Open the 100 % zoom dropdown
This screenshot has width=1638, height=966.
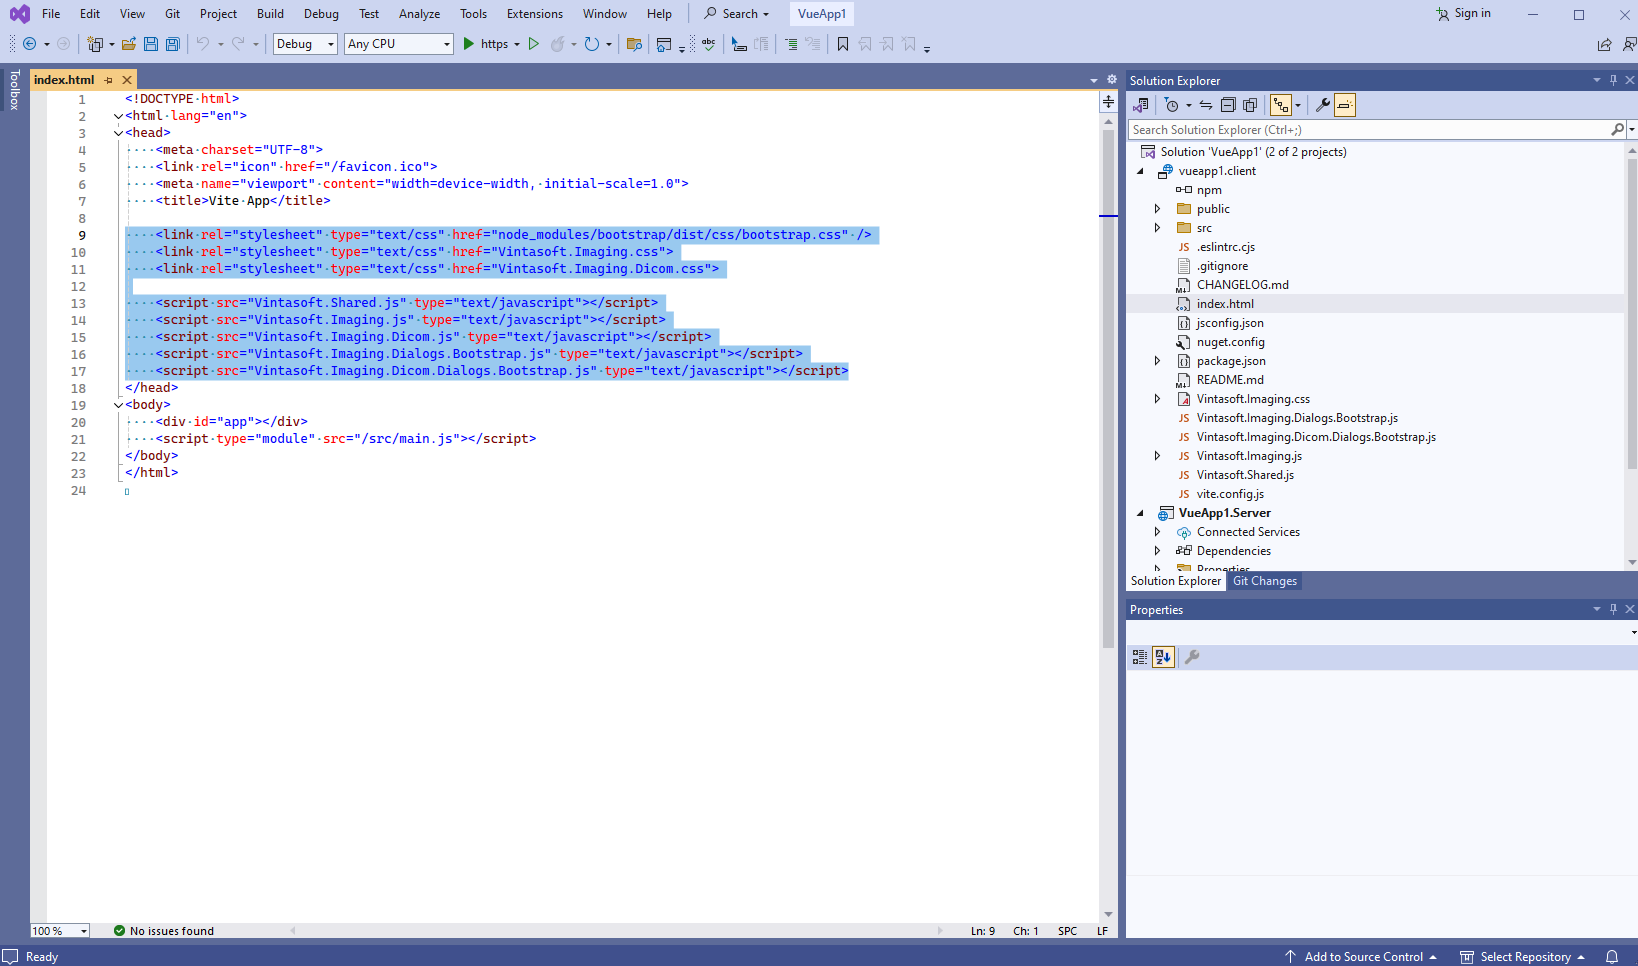coord(60,931)
